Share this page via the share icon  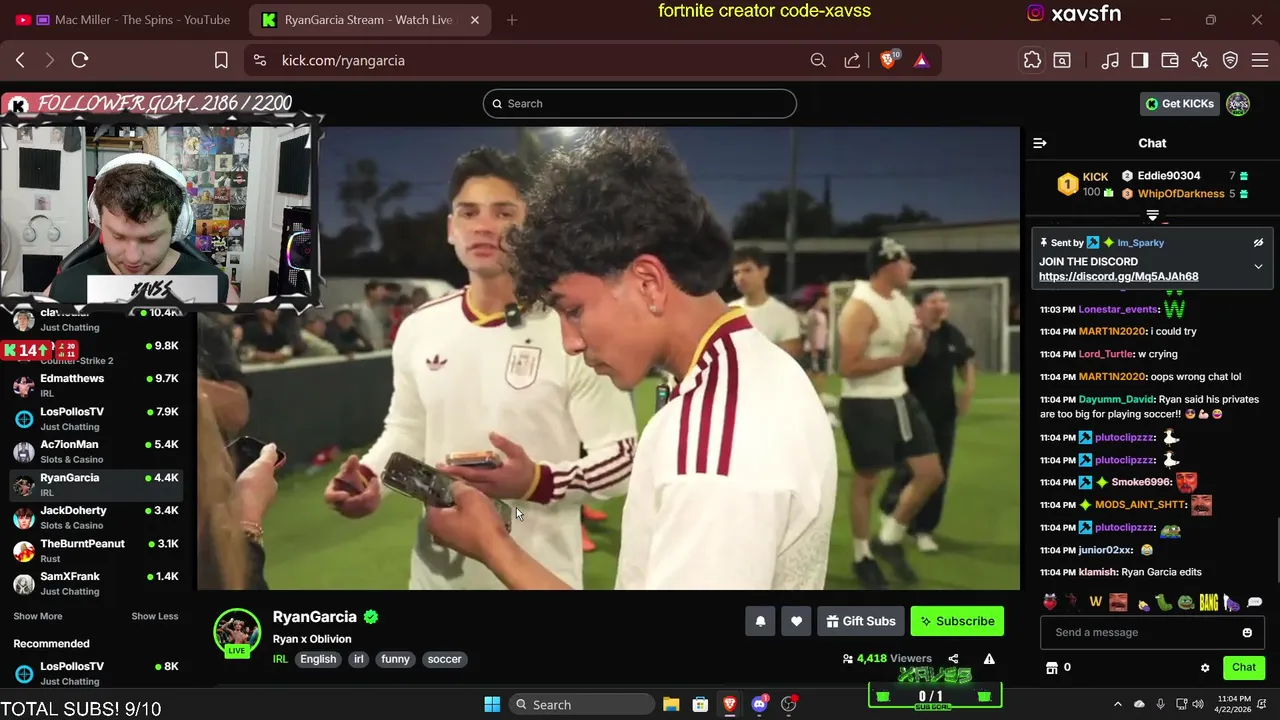click(852, 60)
